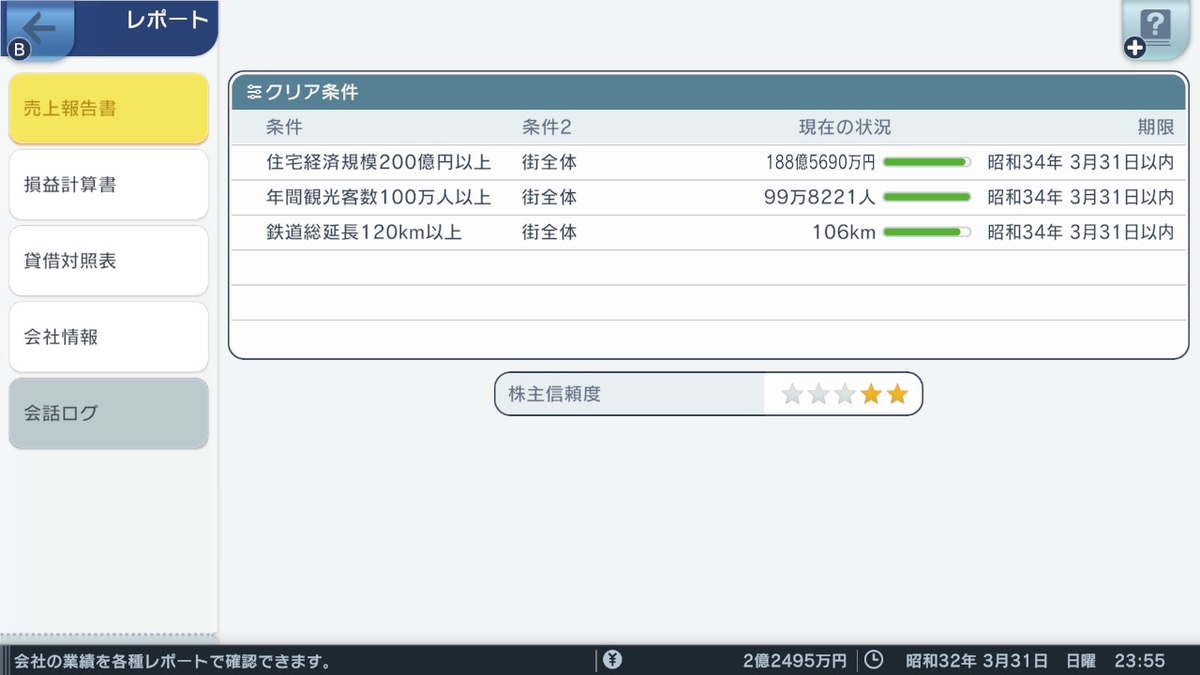Click the 2億2495万円 funds display
Screen dimensions: 1200x675
(x=795, y=661)
